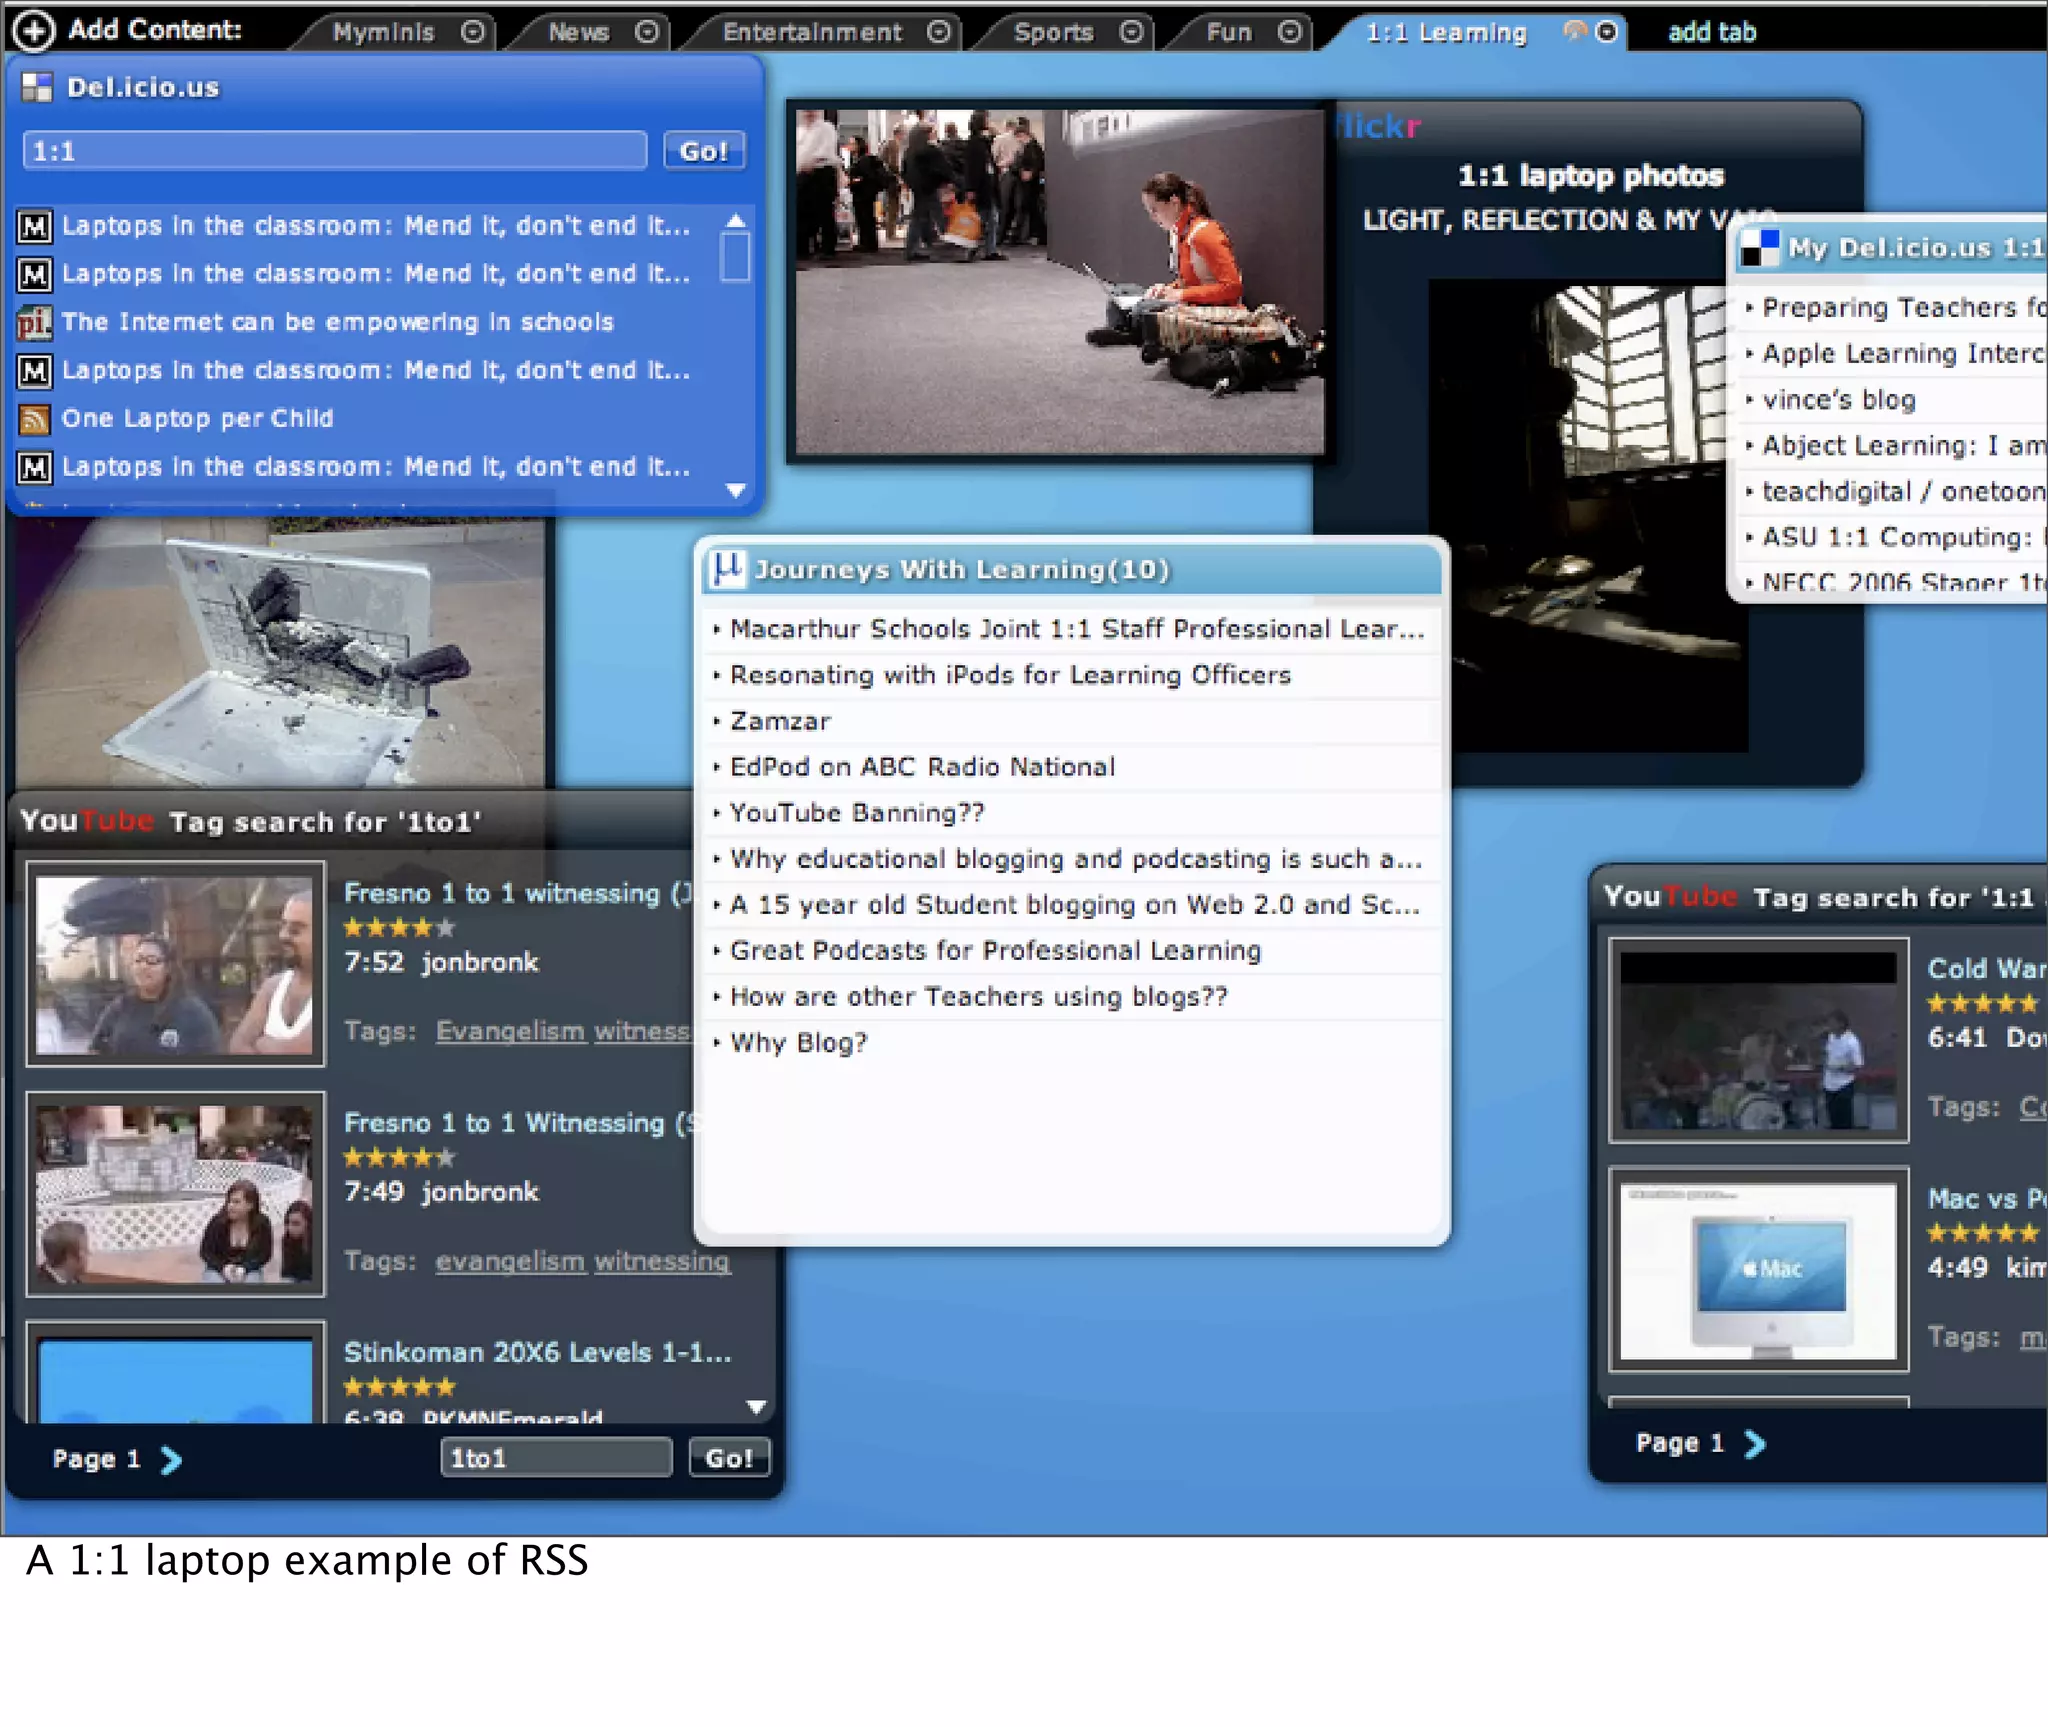
Task: Click flickr photo of woman sitting with laptop
Action: coord(1060,282)
